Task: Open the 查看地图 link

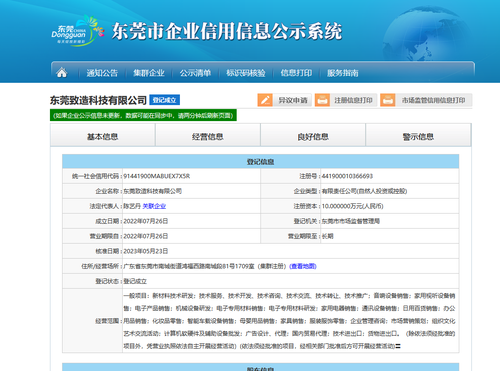Action: [303, 266]
